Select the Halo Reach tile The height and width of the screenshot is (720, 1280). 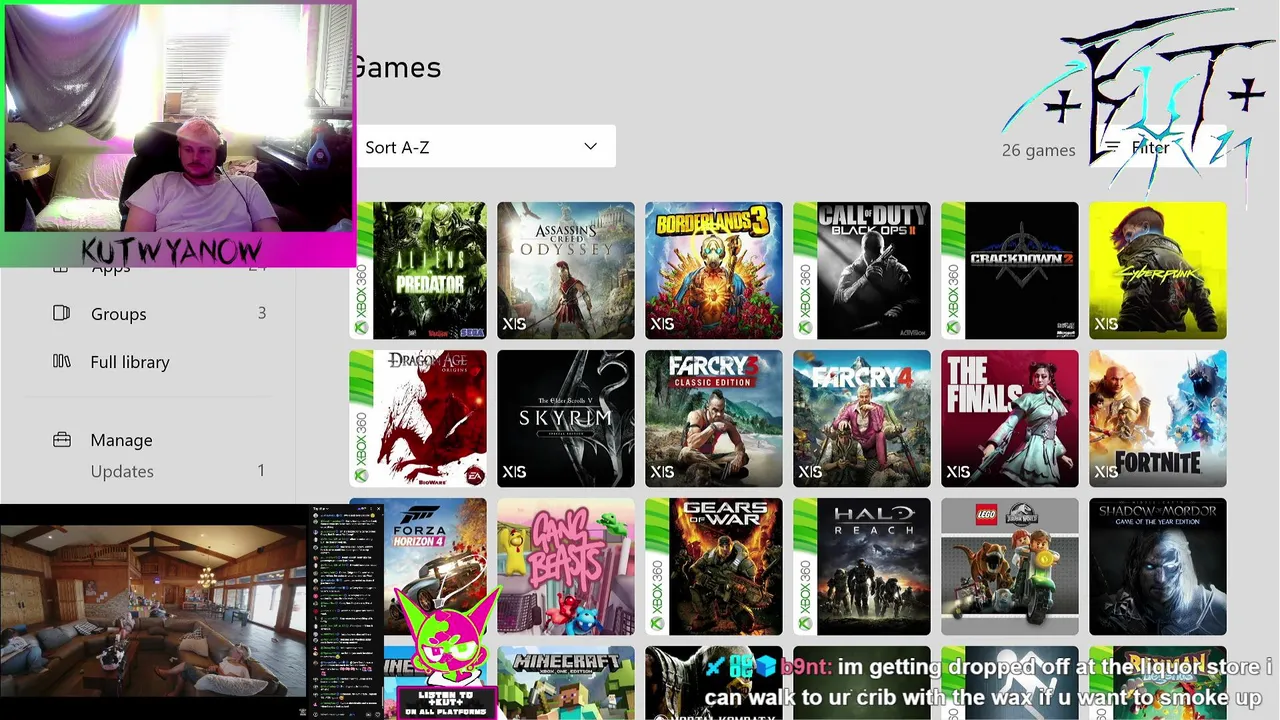[x=862, y=567]
